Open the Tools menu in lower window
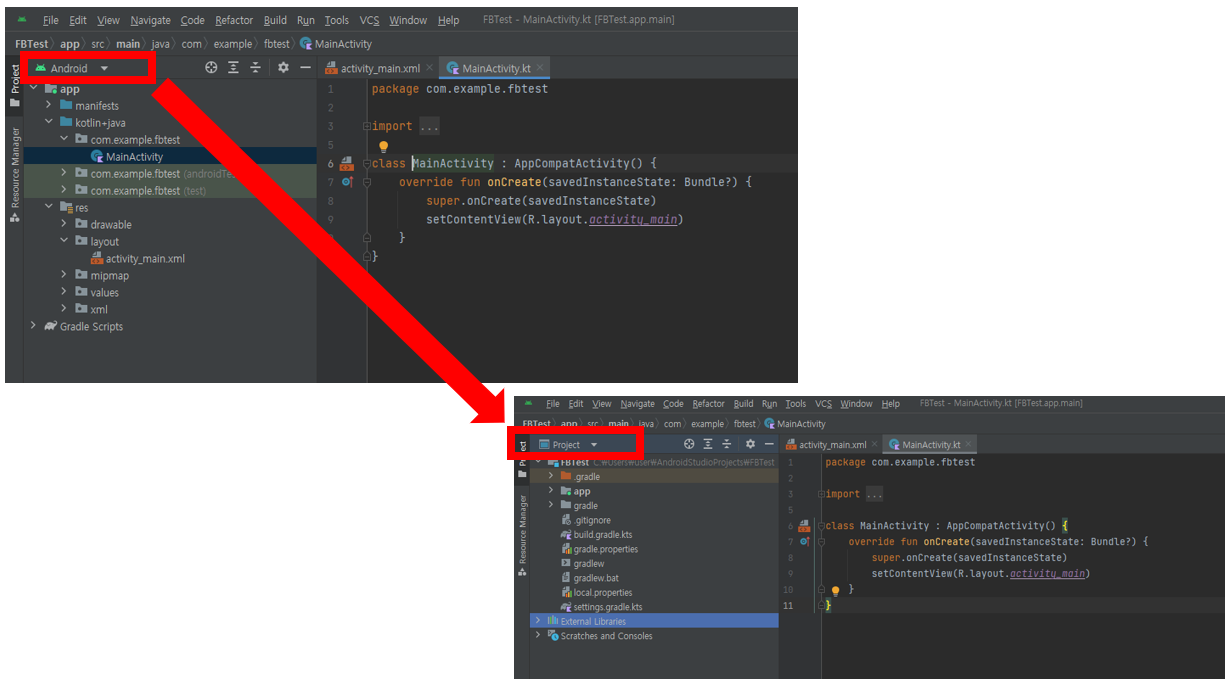 (x=796, y=404)
